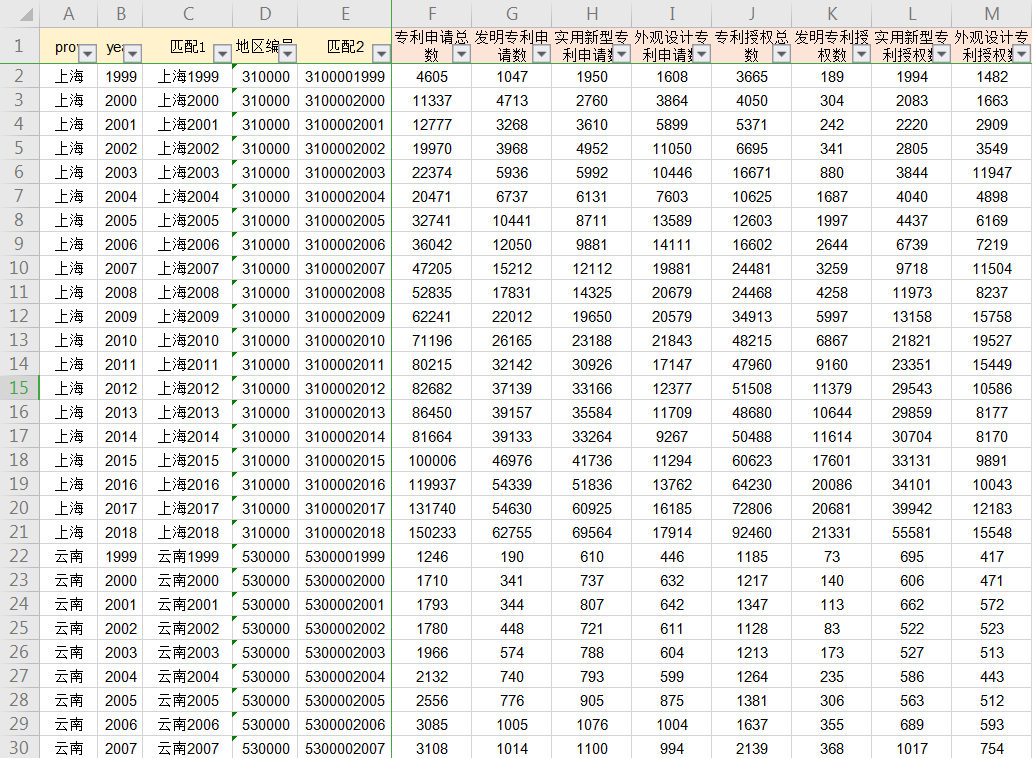This screenshot has height=758, width=1032.
Task: Select row 1 header
Action: click(19, 45)
